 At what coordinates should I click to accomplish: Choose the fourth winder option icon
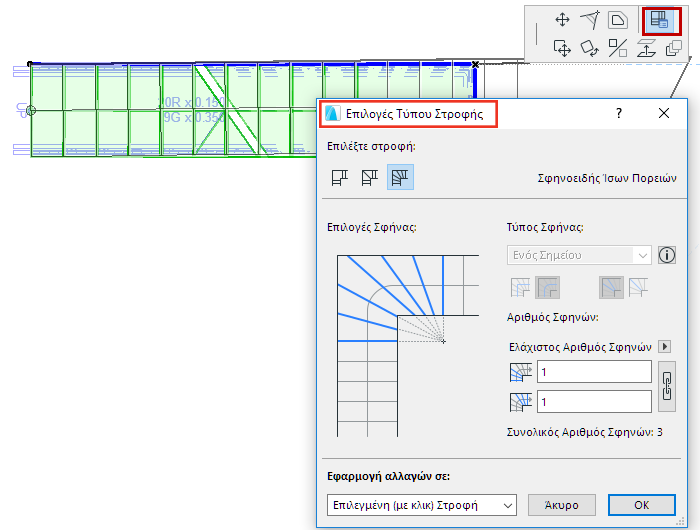[638, 287]
